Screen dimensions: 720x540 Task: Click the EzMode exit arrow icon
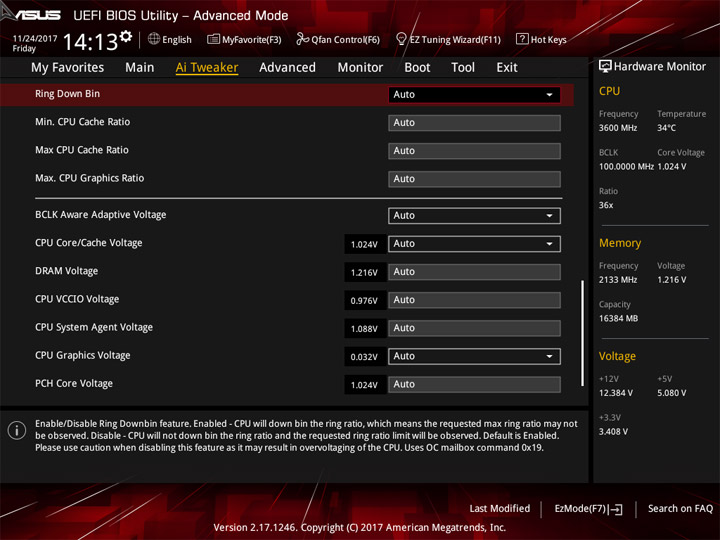[x=616, y=509]
